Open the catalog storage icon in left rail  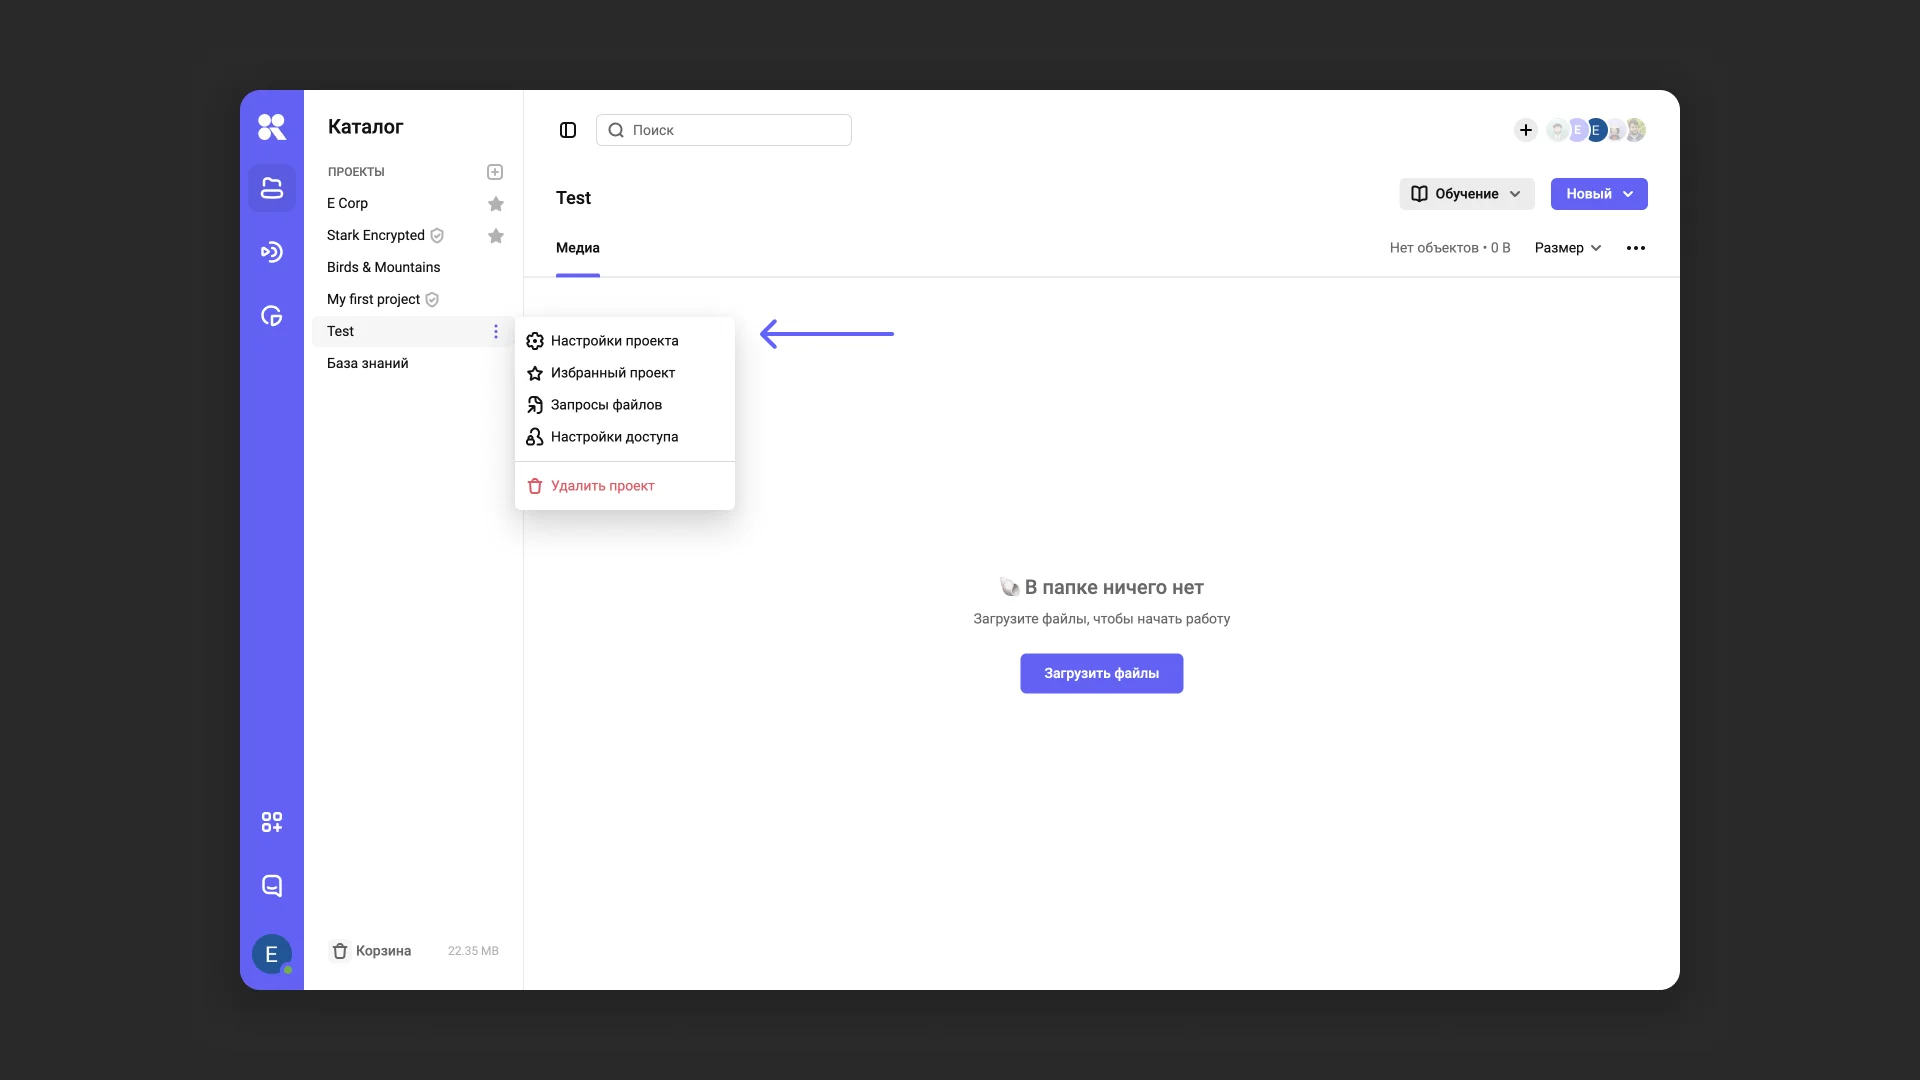[x=272, y=188]
